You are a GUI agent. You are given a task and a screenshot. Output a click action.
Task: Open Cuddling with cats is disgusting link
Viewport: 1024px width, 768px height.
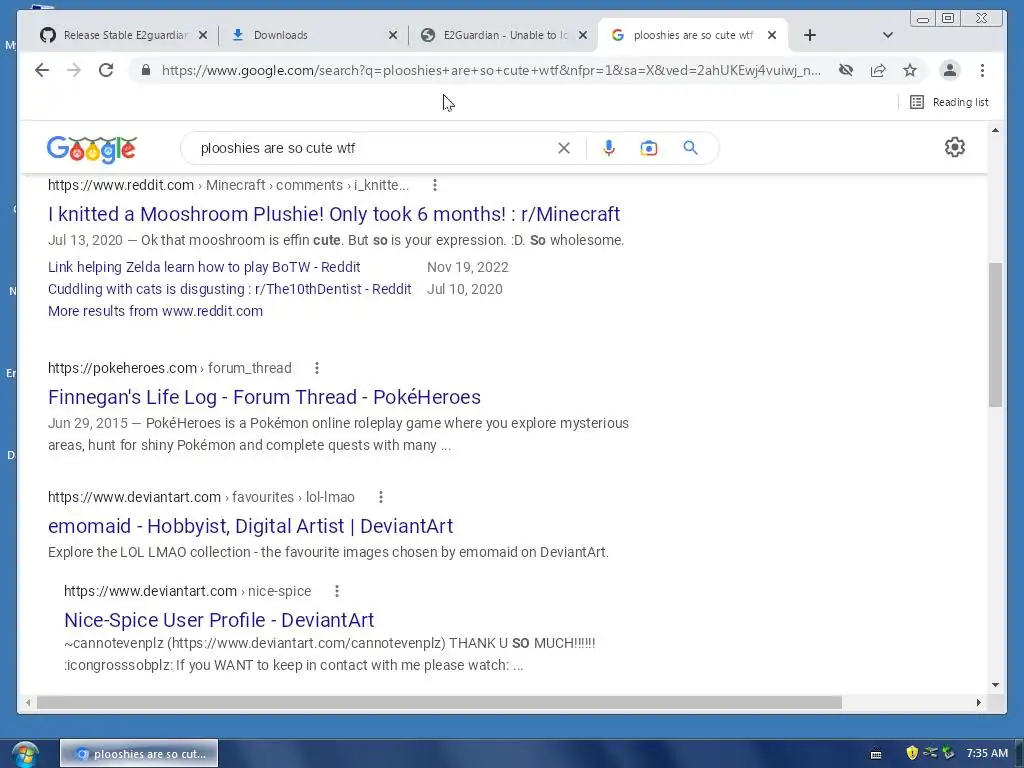[x=229, y=289]
